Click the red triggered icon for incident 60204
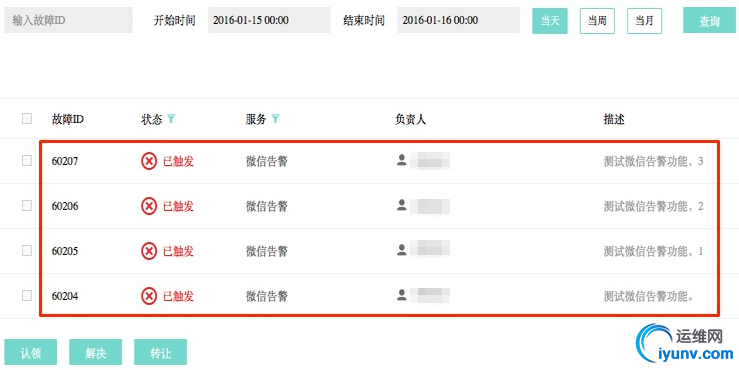Viewport: 739px width, 370px height. click(148, 296)
